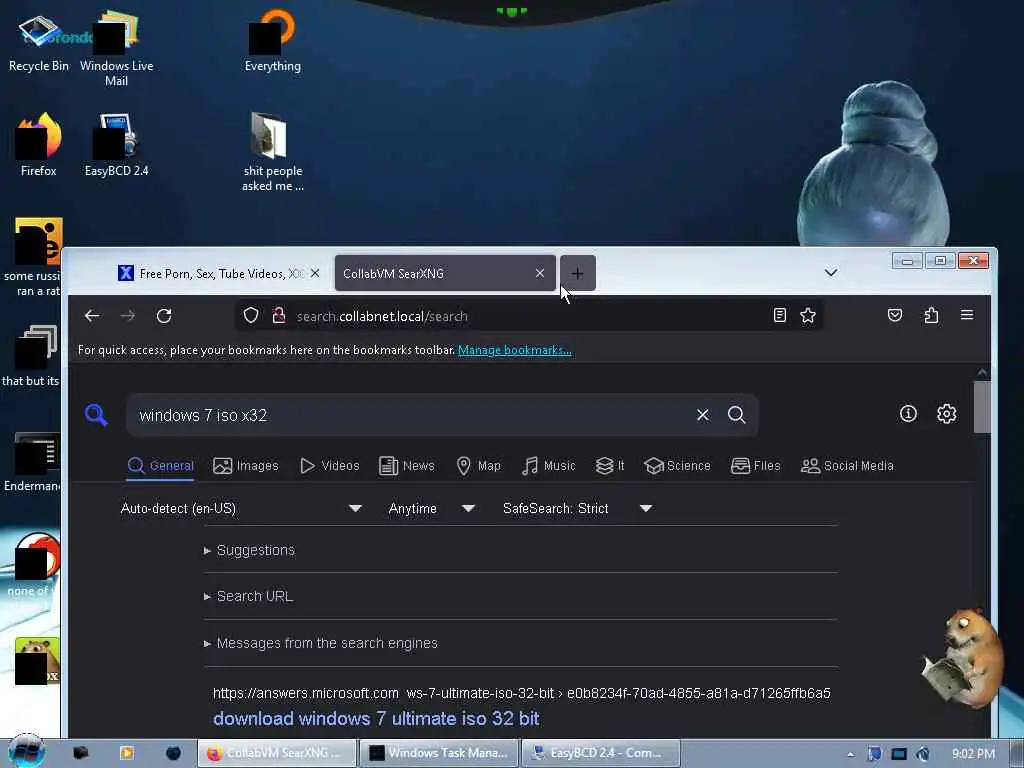Switch to the Science category
1024x768 pixels.
(x=677, y=466)
